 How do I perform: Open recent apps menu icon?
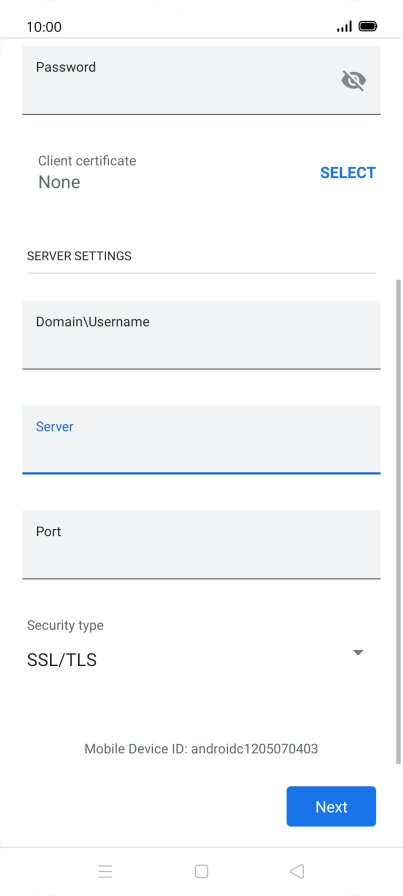point(105,871)
